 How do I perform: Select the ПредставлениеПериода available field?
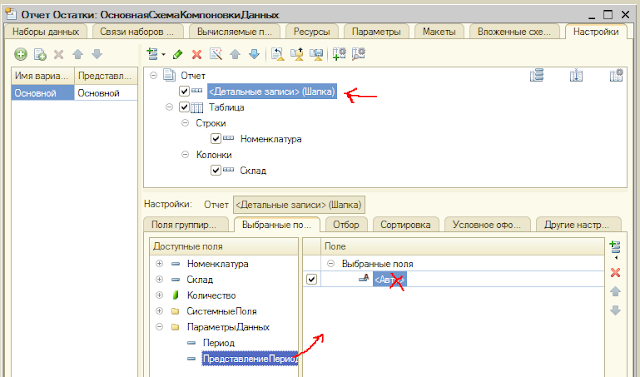(250, 359)
